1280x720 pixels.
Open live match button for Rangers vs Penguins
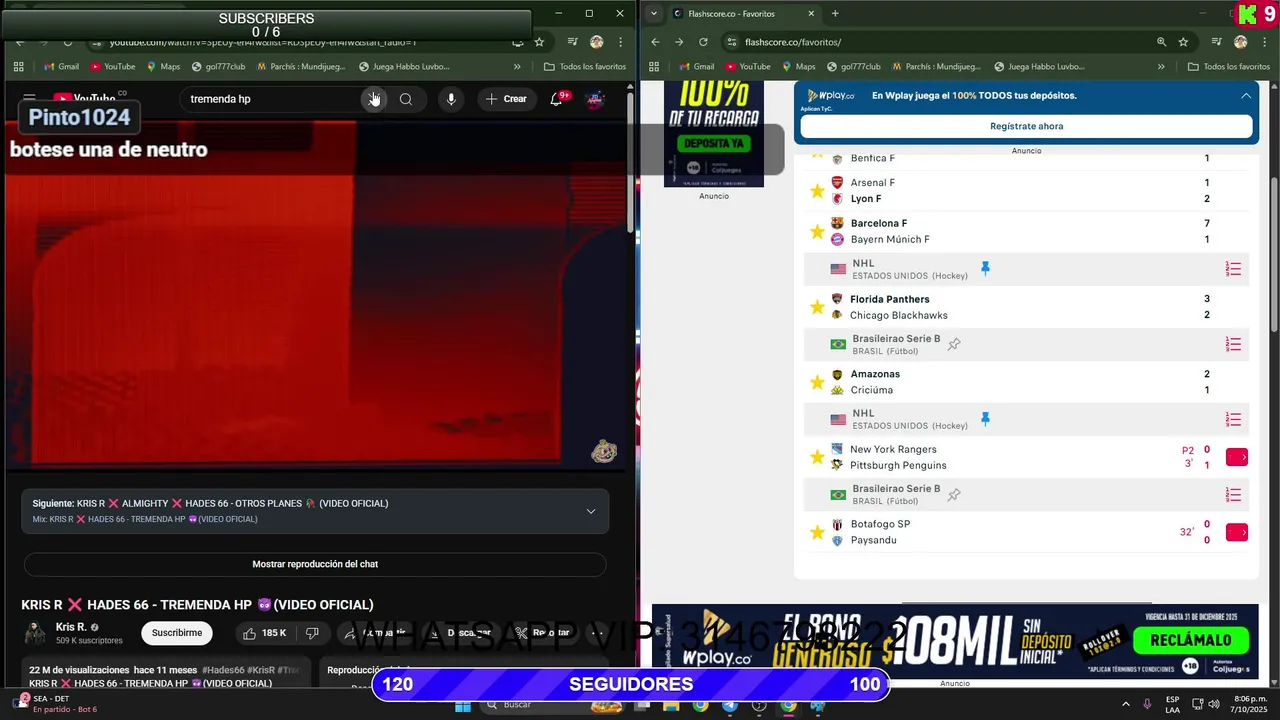pyautogui.click(x=1237, y=457)
